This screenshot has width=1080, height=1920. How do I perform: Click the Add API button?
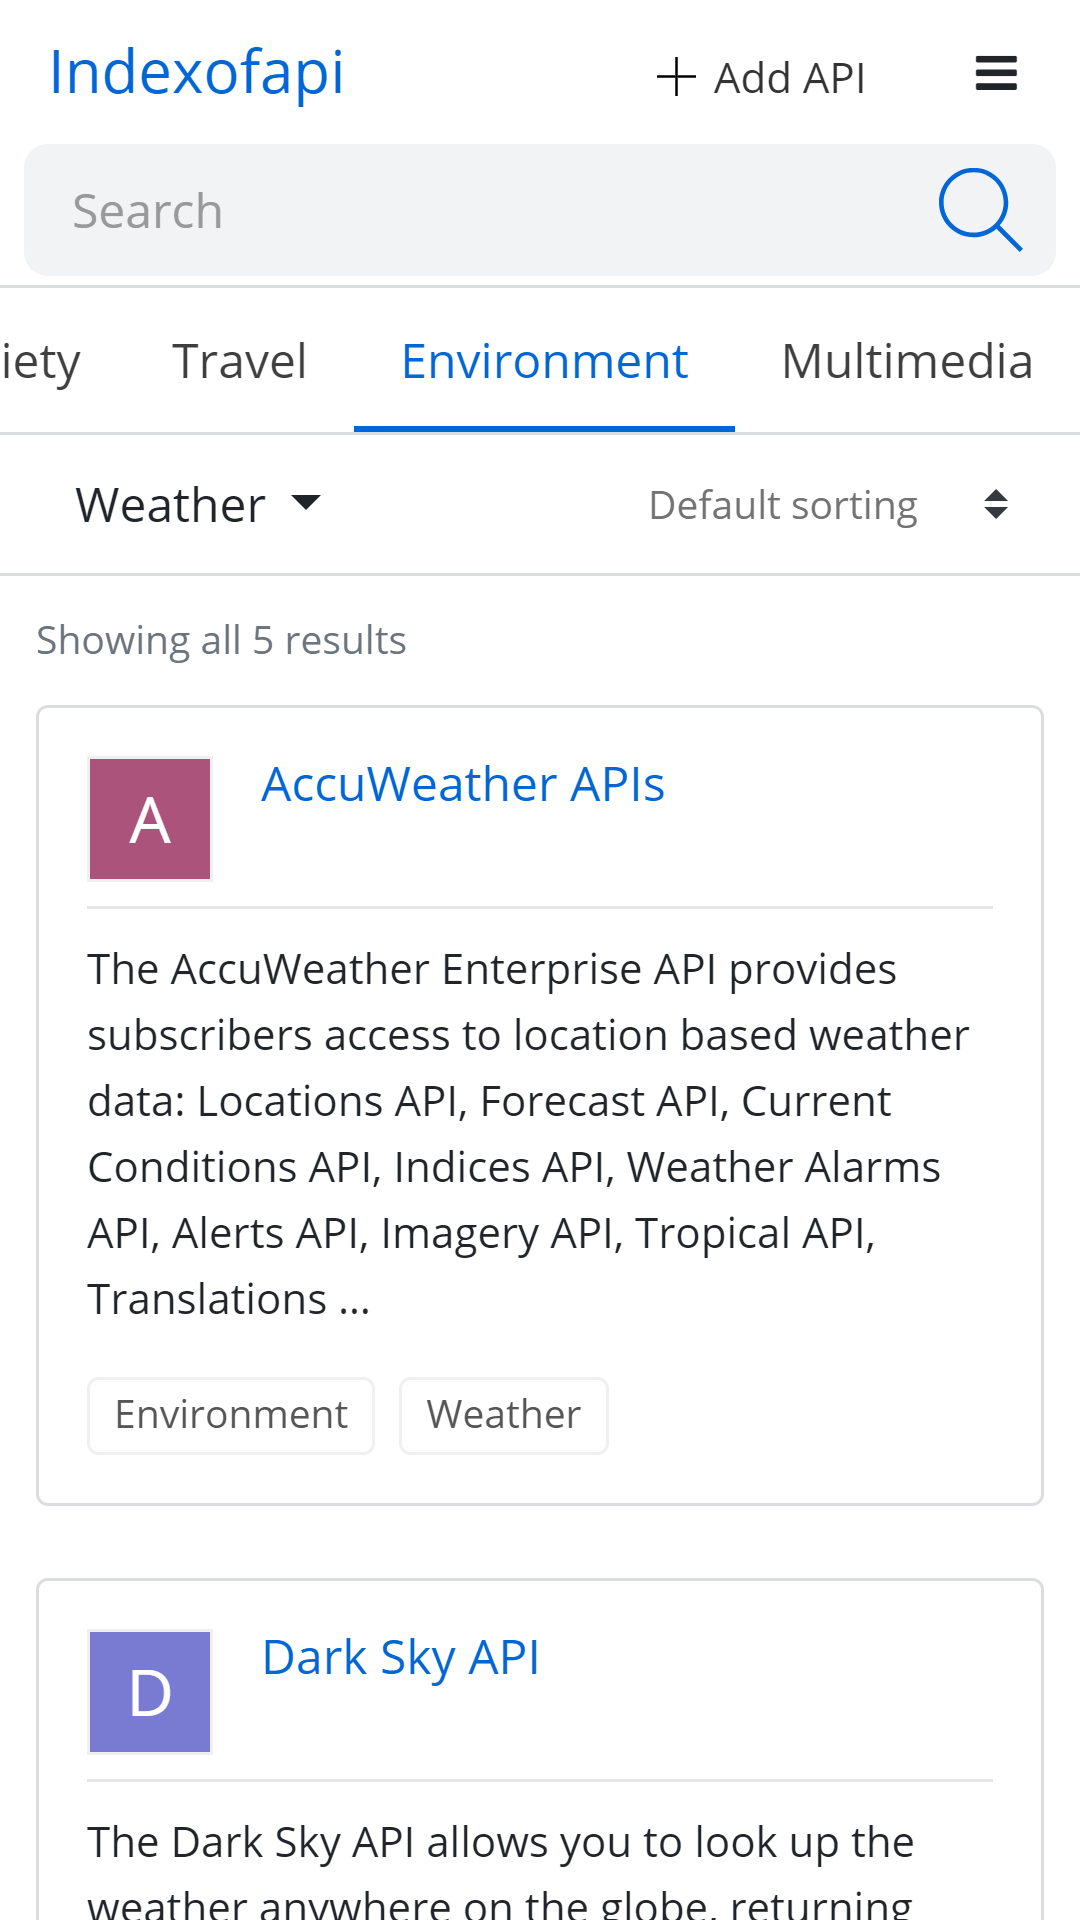point(762,75)
